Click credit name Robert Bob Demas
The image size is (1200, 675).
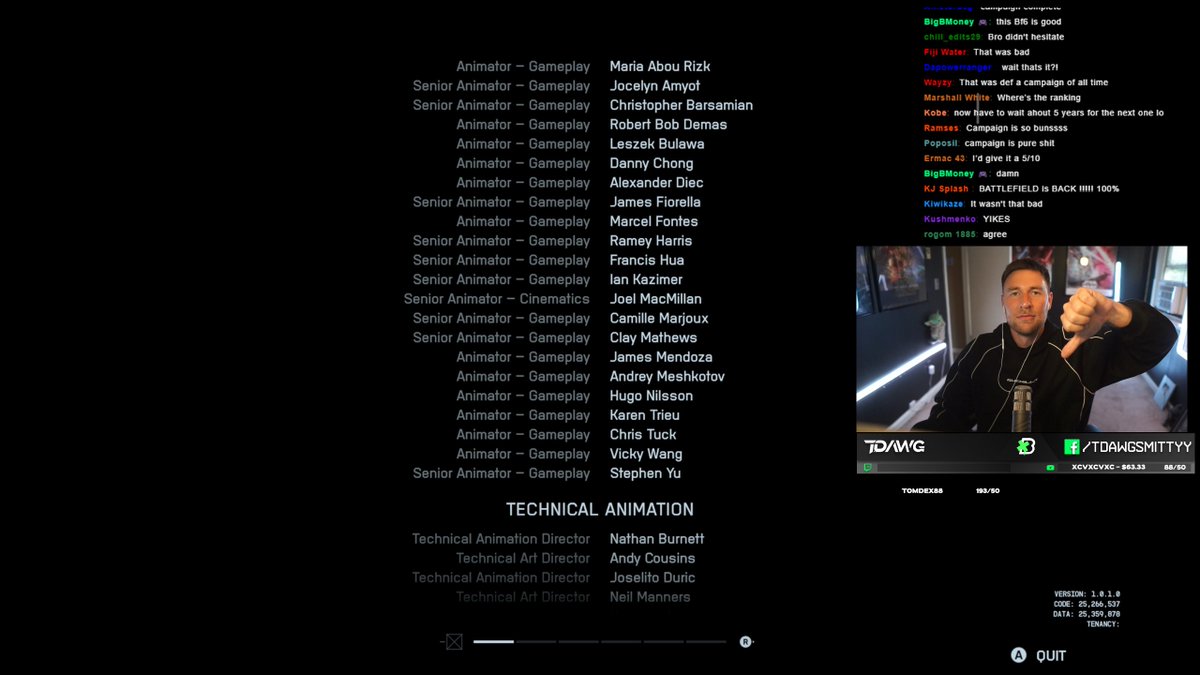pos(668,125)
